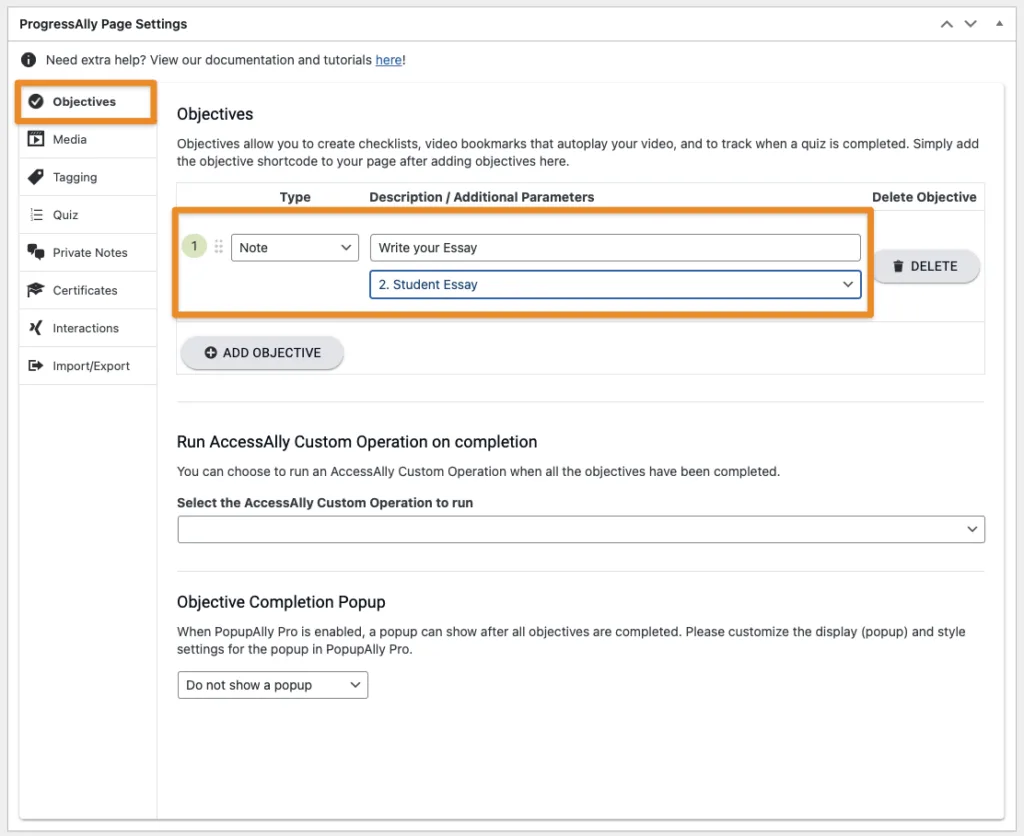Click the info icon beside help text

(x=29, y=60)
